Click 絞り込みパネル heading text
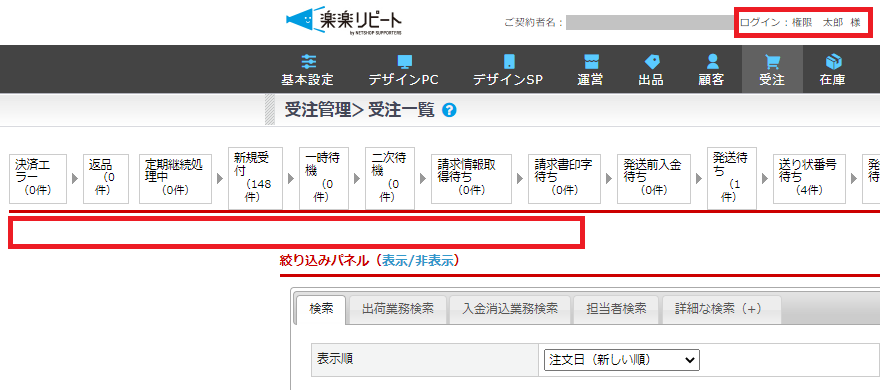 [x=324, y=260]
